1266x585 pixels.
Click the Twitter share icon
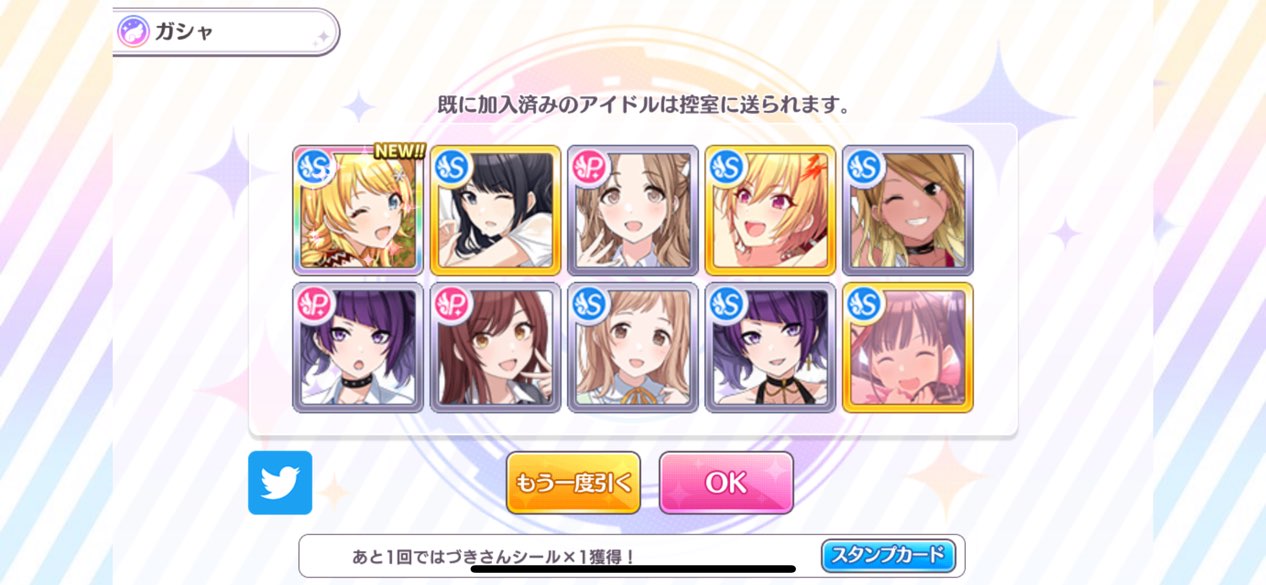tap(280, 483)
